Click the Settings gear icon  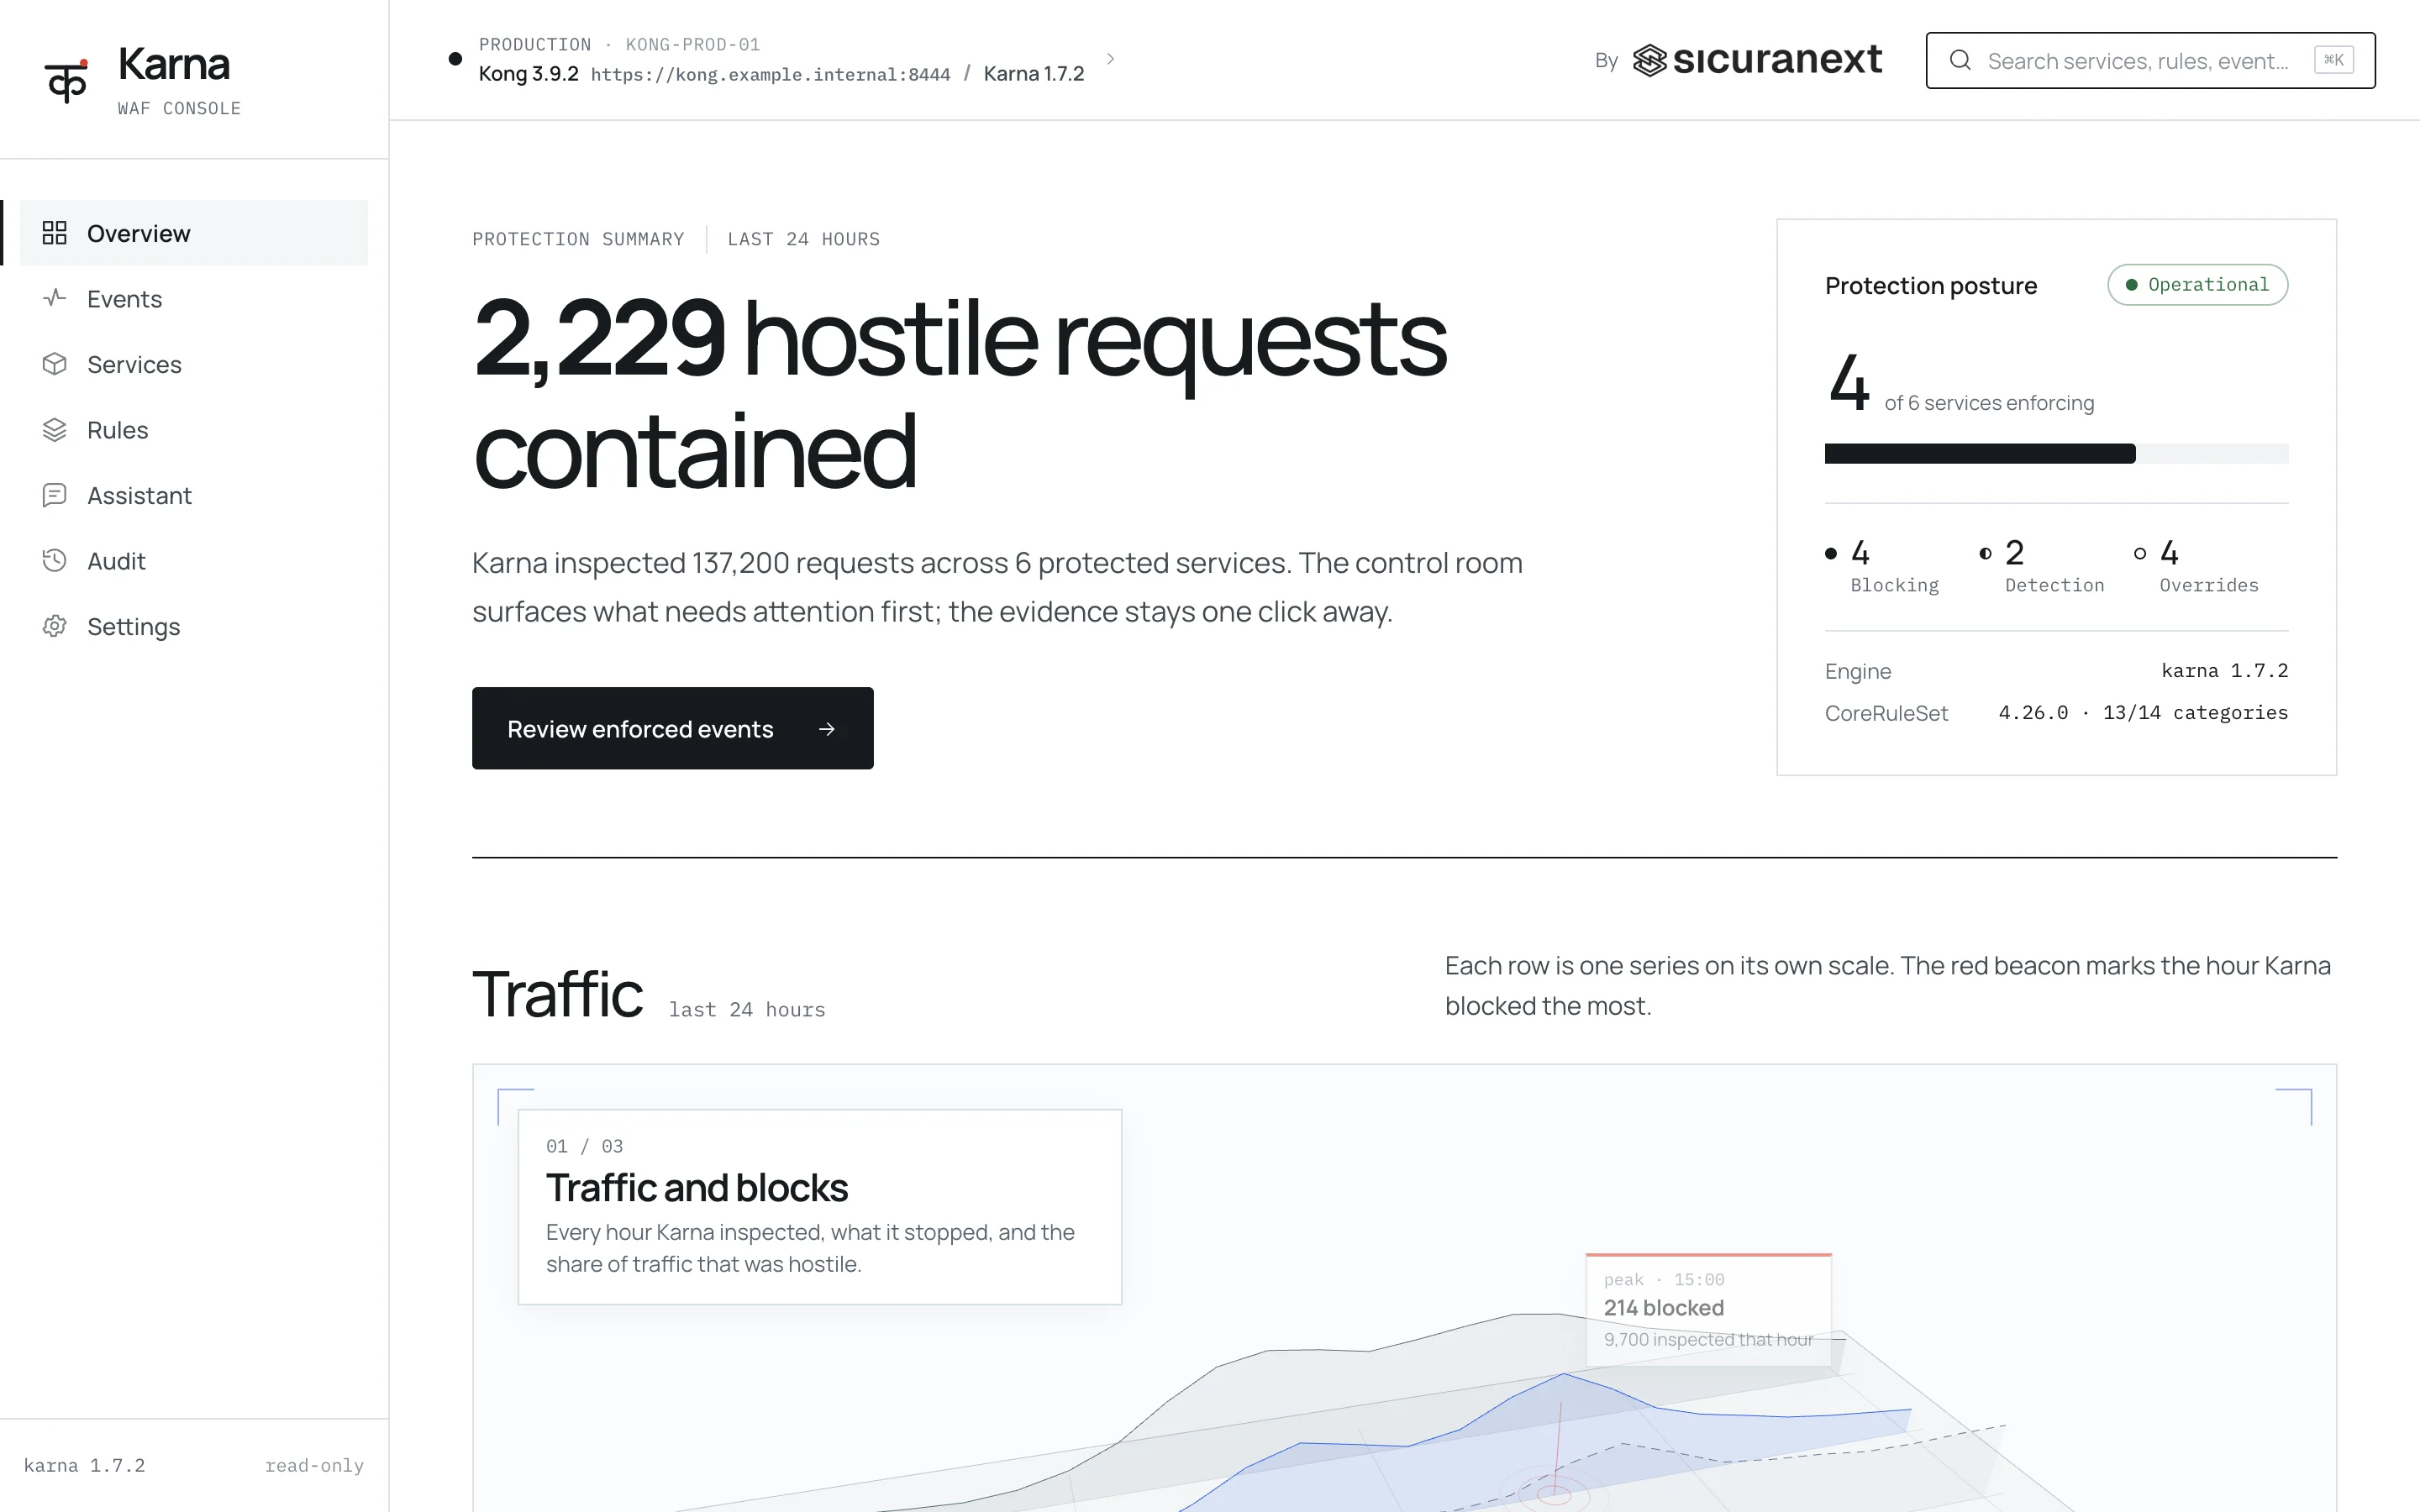click(x=54, y=626)
